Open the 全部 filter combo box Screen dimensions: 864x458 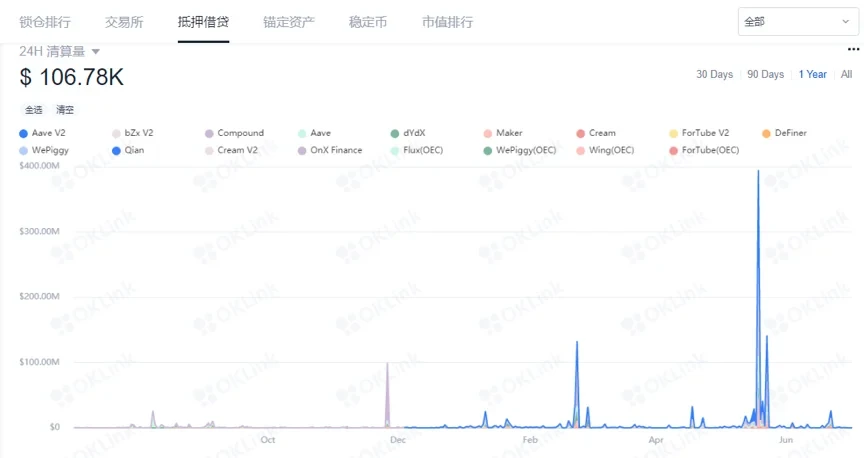pos(797,22)
